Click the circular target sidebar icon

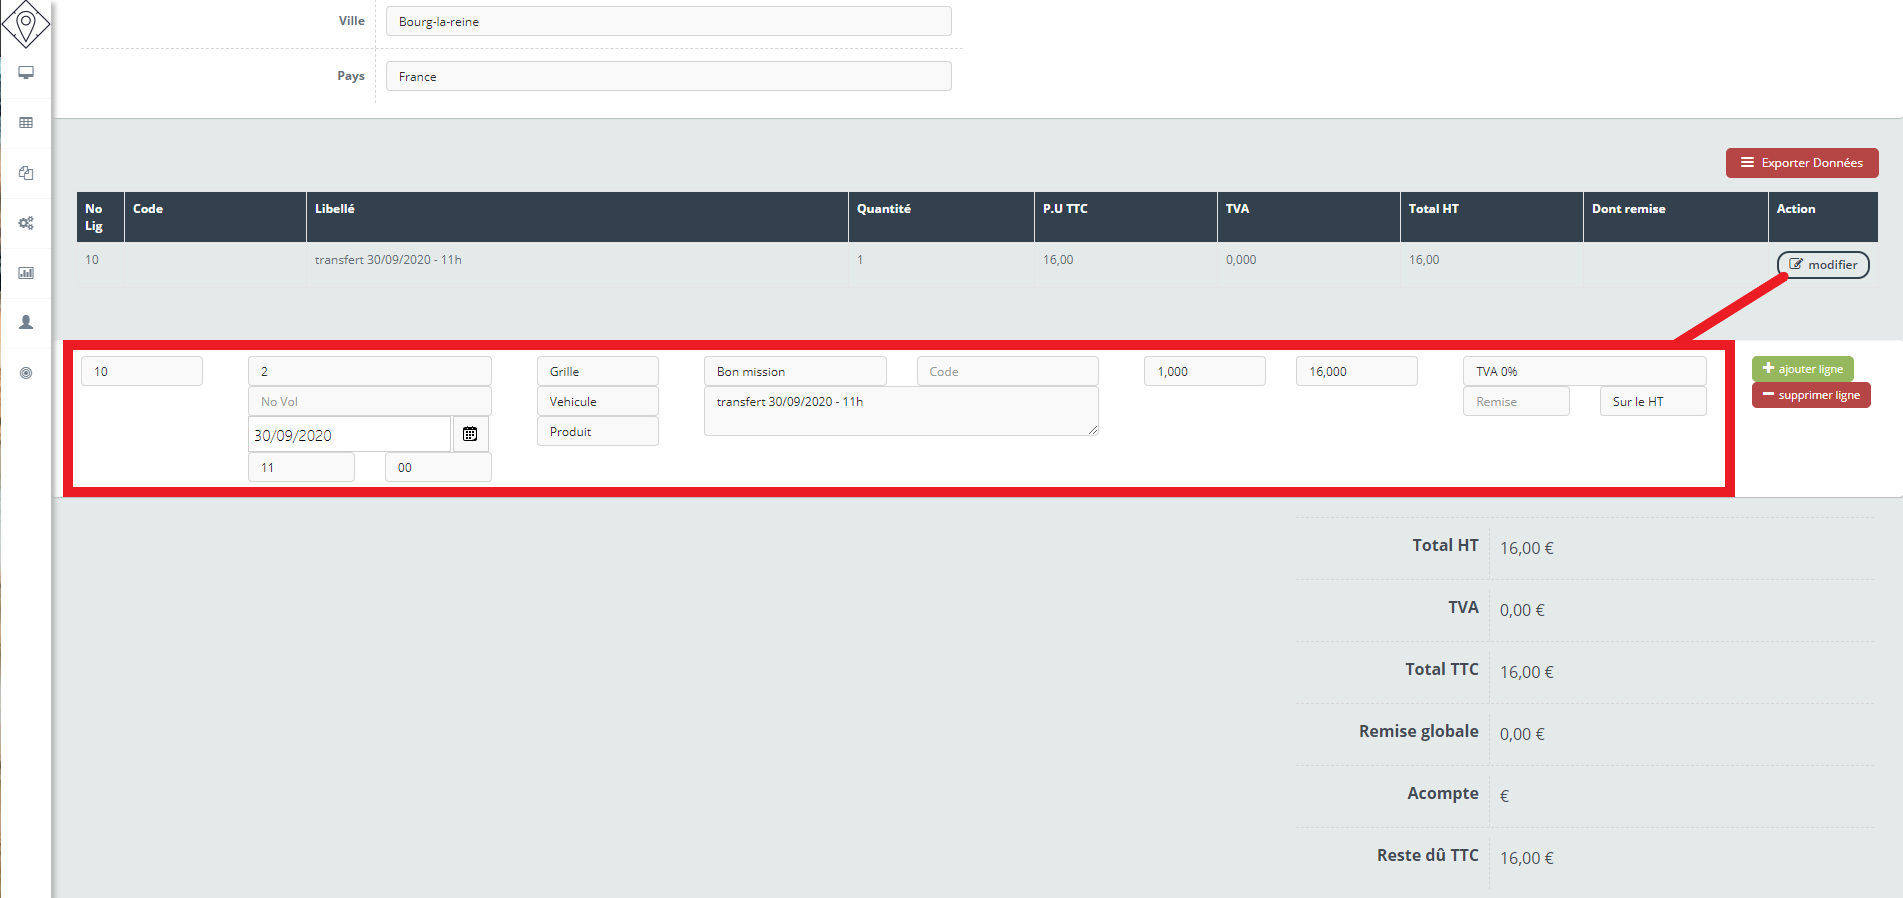[26, 373]
